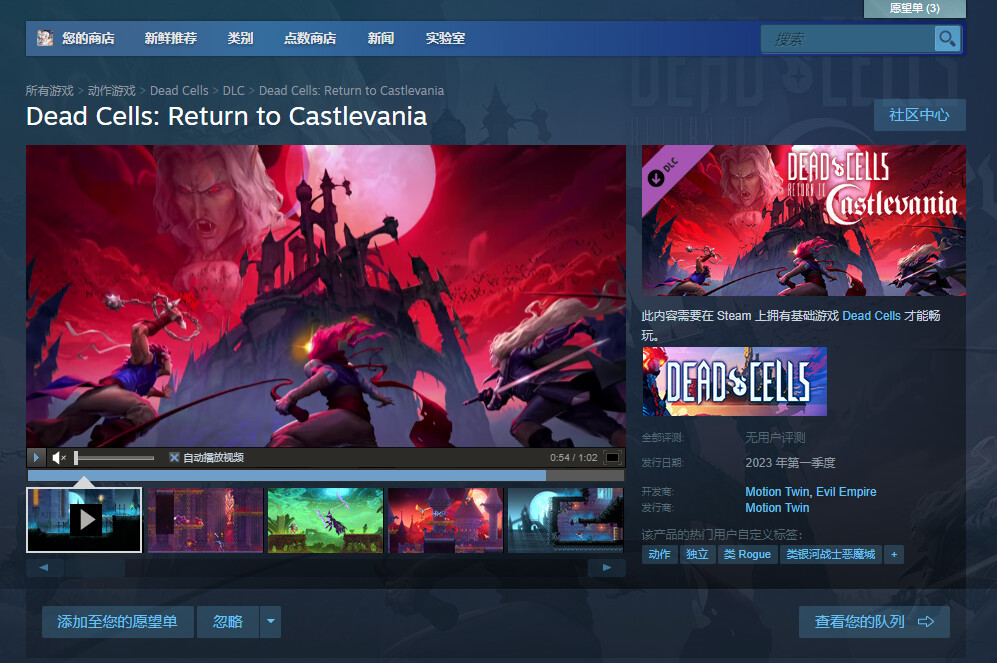Open the video in fullscreen mode
The image size is (997, 663).
pos(612,457)
